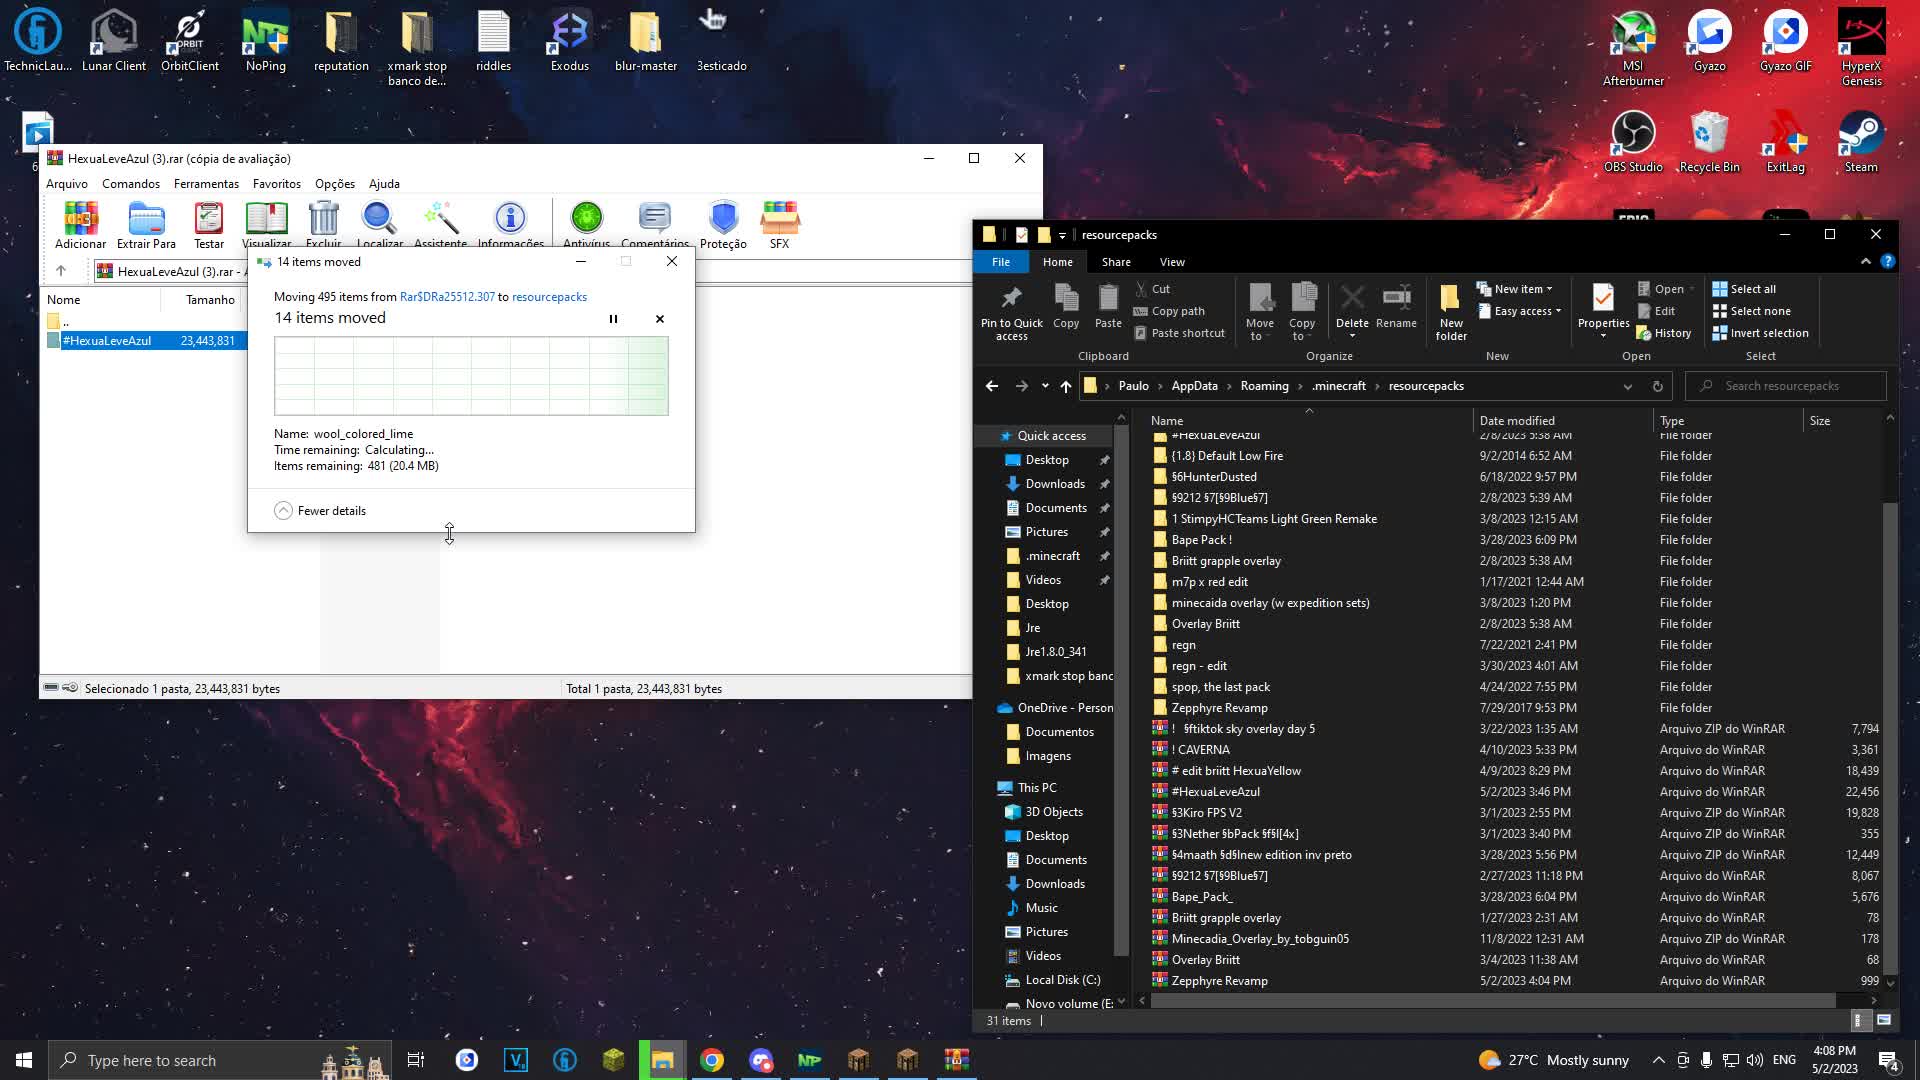Pause the file move operation
This screenshot has width=1920, height=1080.
coord(613,319)
